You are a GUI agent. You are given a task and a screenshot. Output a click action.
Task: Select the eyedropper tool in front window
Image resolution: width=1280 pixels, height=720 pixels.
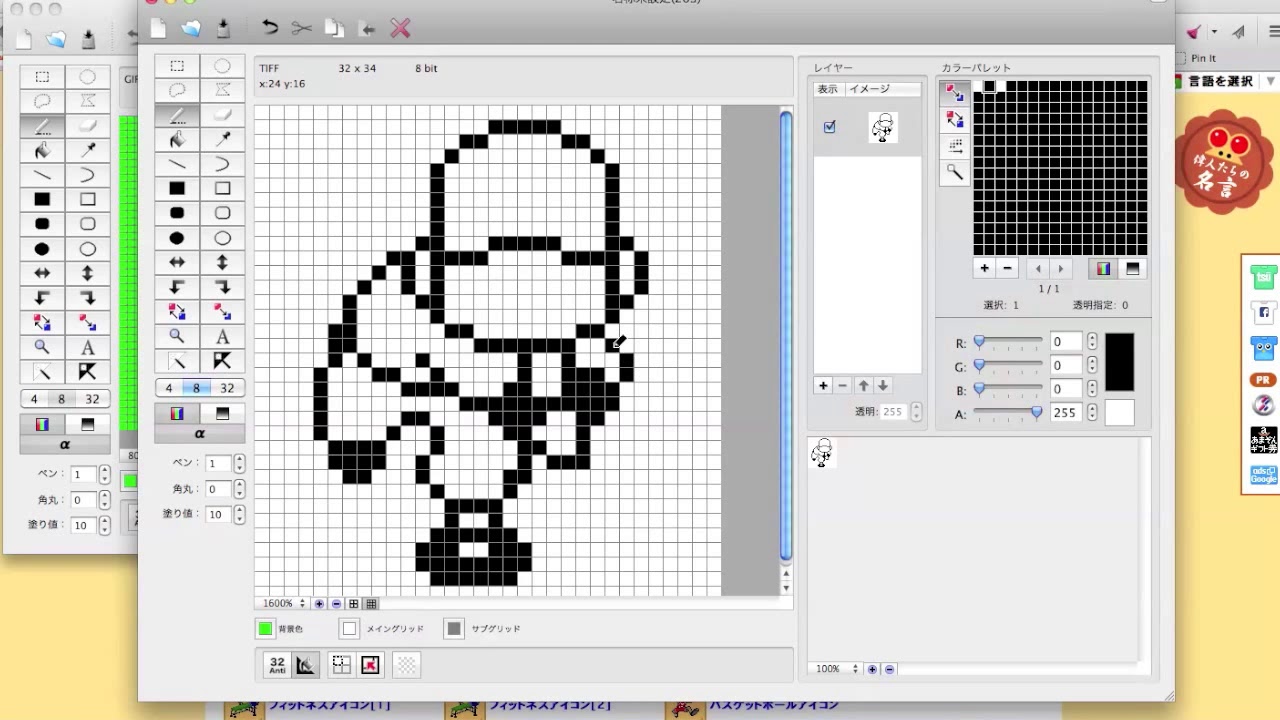coord(222,139)
